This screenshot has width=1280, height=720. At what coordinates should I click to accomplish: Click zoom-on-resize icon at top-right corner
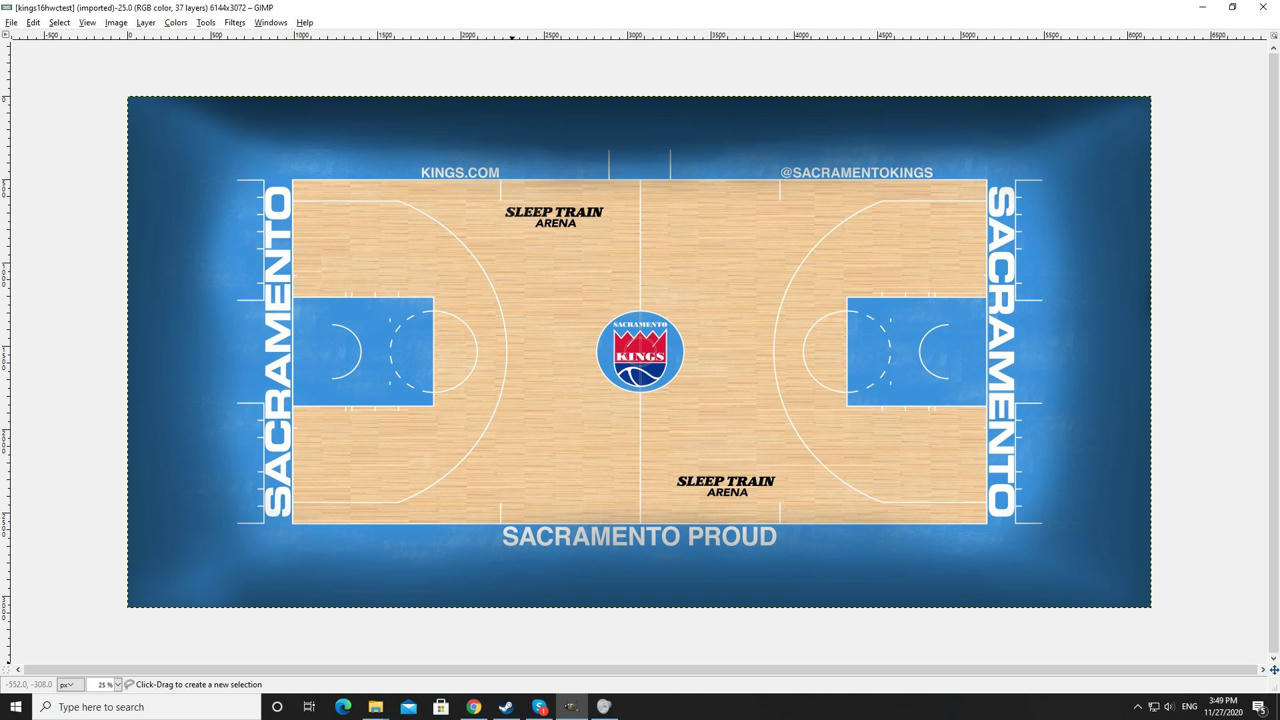click(1274, 35)
